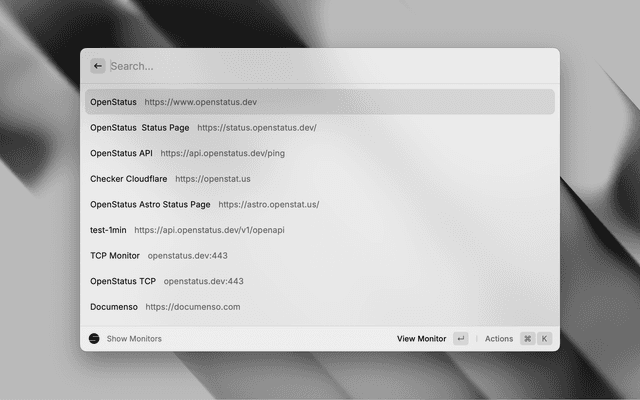Screen dimensions: 640x400
Task: Click the https://status.openstatus.dev/ URL text
Action: tap(257, 128)
